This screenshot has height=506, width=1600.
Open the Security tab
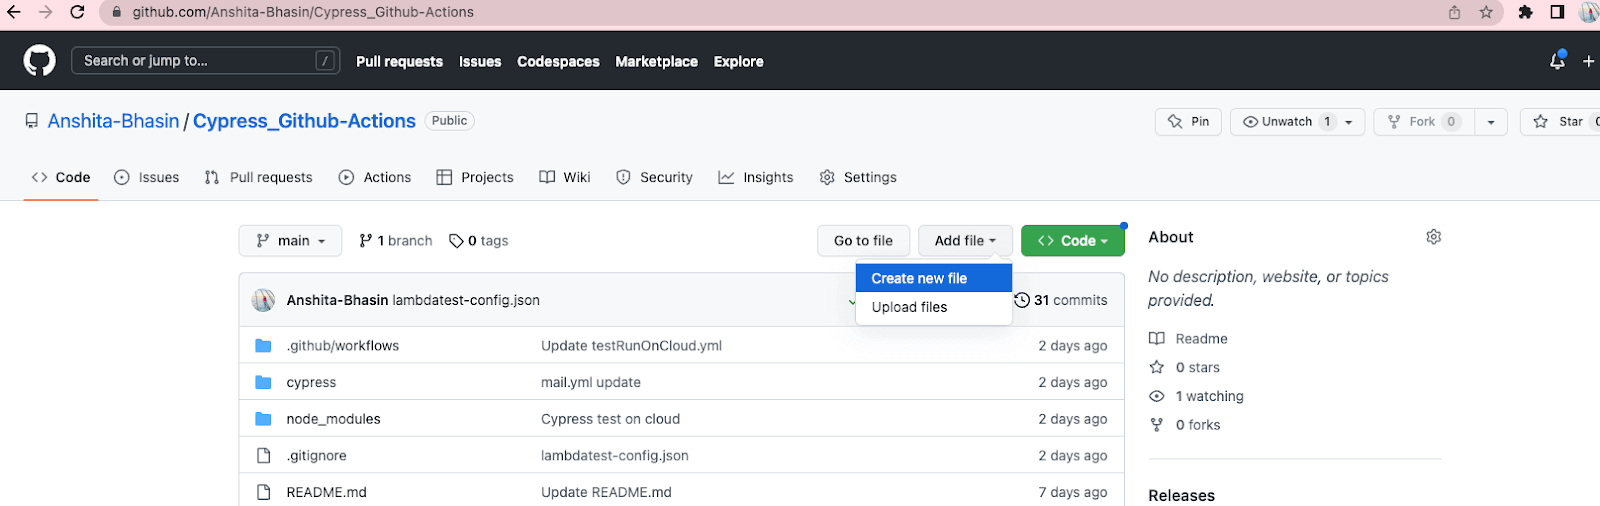[654, 177]
